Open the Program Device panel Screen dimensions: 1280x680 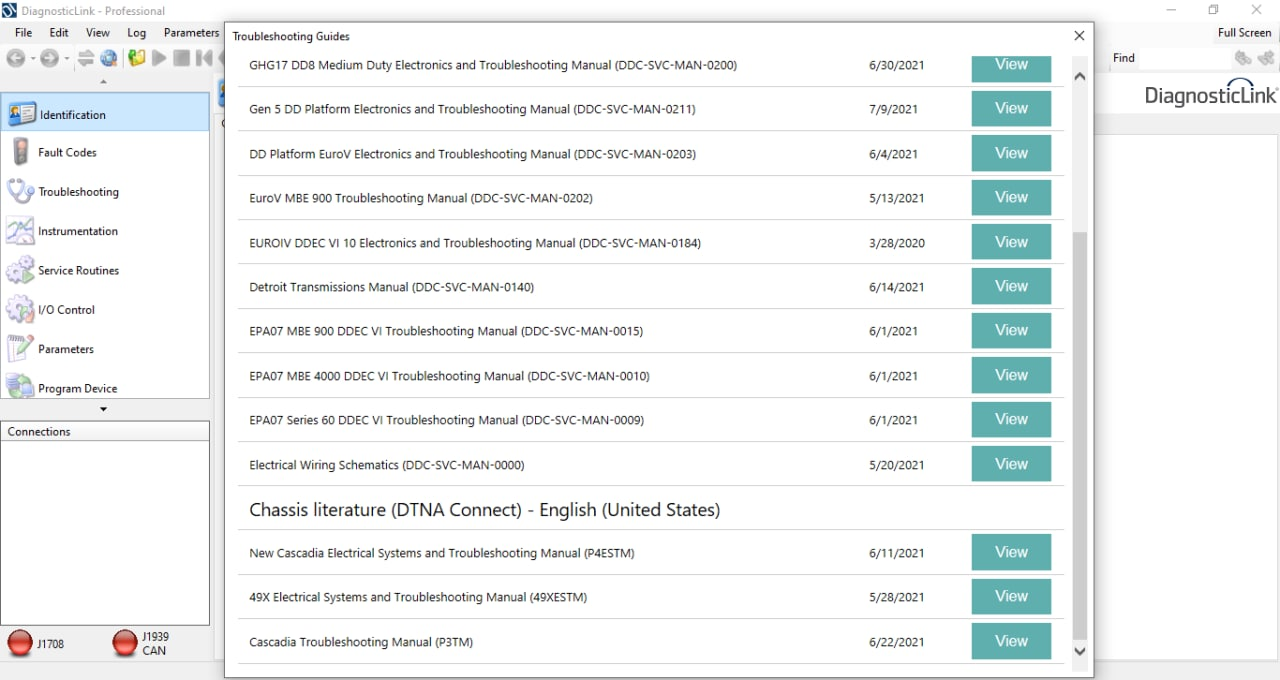[x=105, y=387]
